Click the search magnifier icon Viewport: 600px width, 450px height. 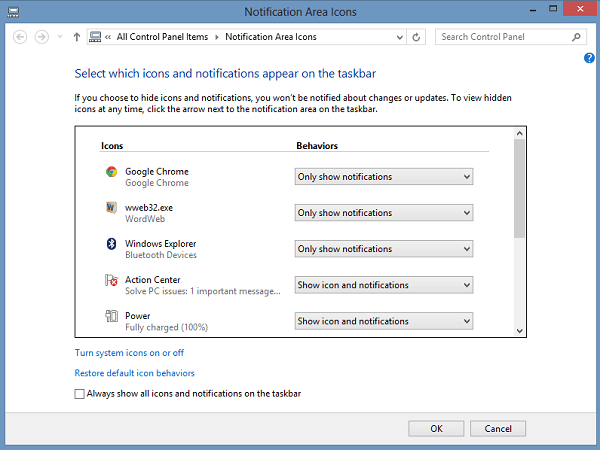pyautogui.click(x=576, y=37)
